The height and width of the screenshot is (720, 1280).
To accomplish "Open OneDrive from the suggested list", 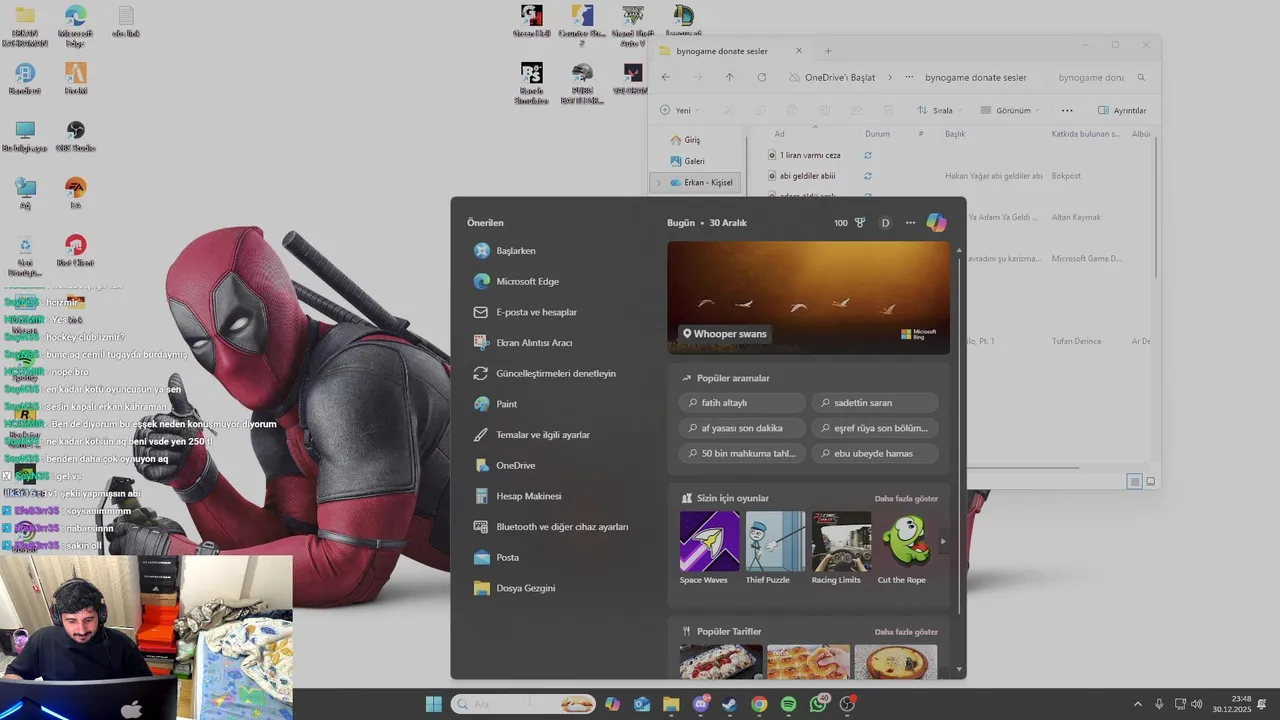I will (505, 466).
